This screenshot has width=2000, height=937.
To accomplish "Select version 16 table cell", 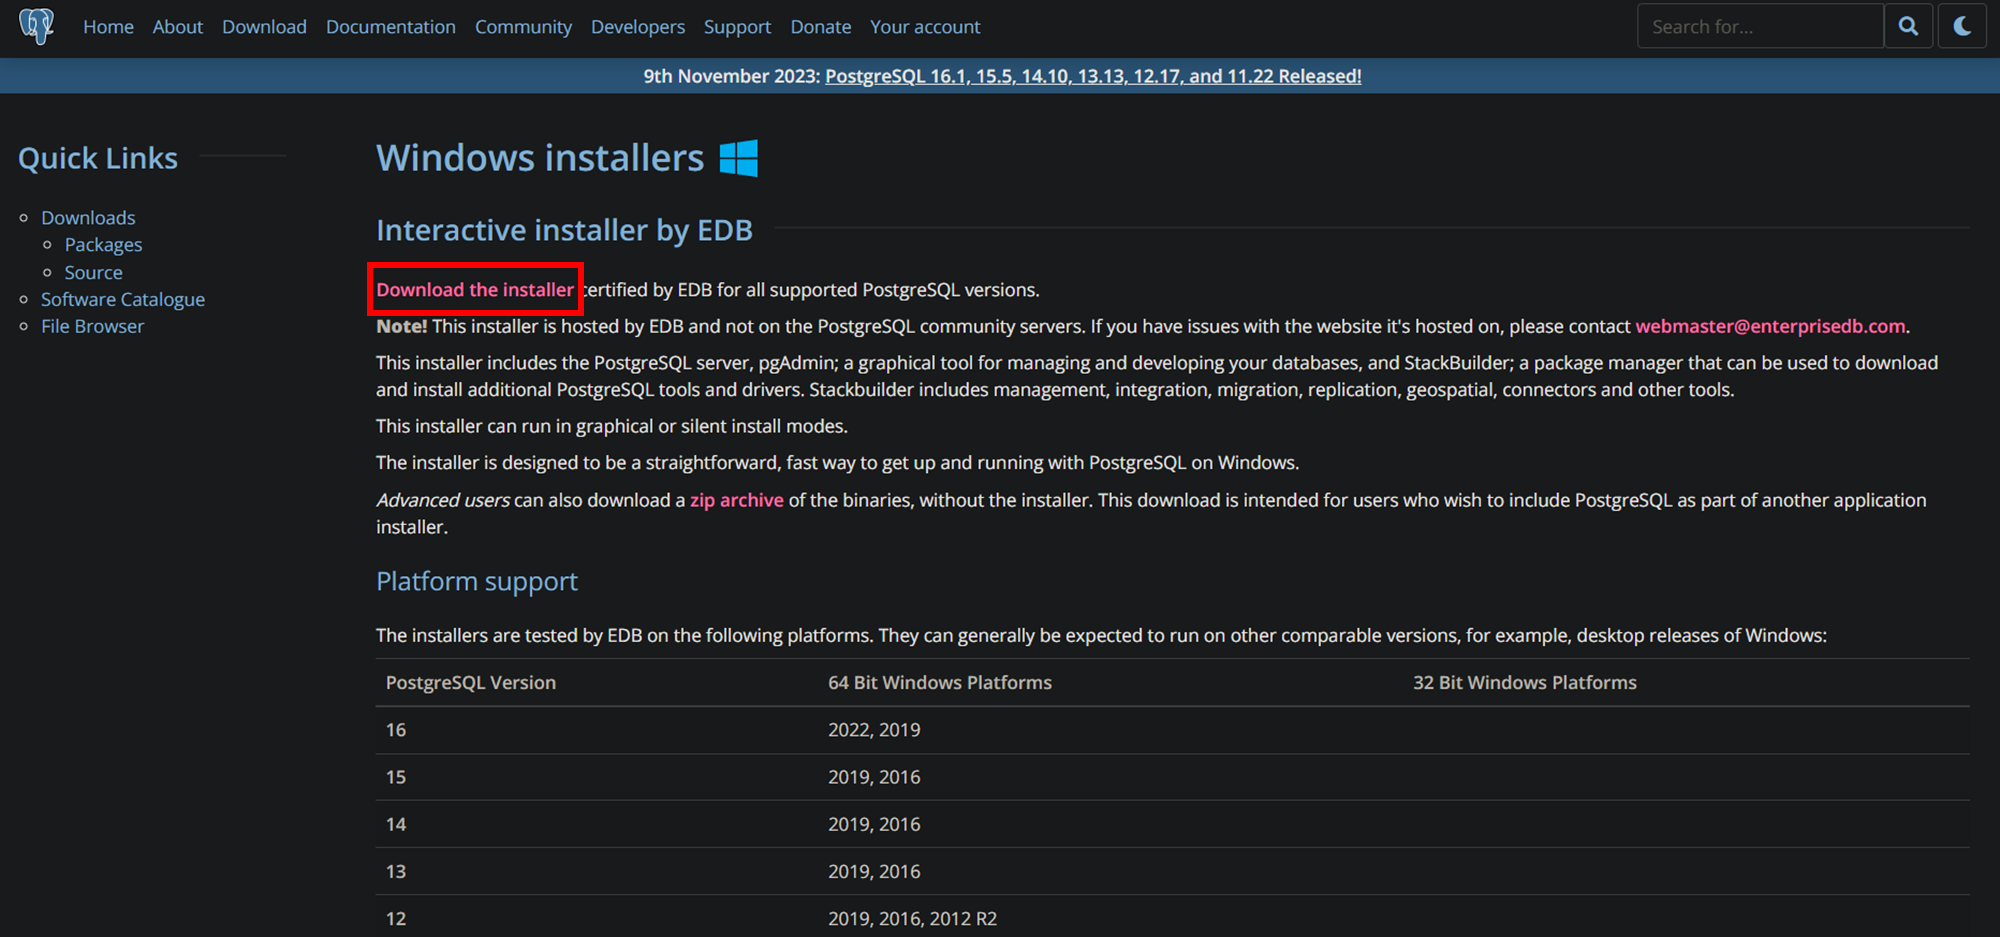I will pyautogui.click(x=396, y=730).
